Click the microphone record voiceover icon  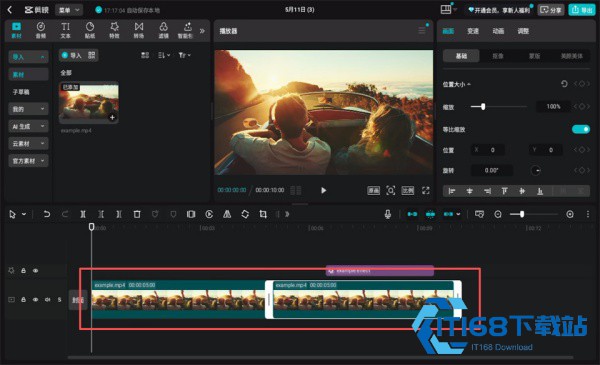[388, 214]
